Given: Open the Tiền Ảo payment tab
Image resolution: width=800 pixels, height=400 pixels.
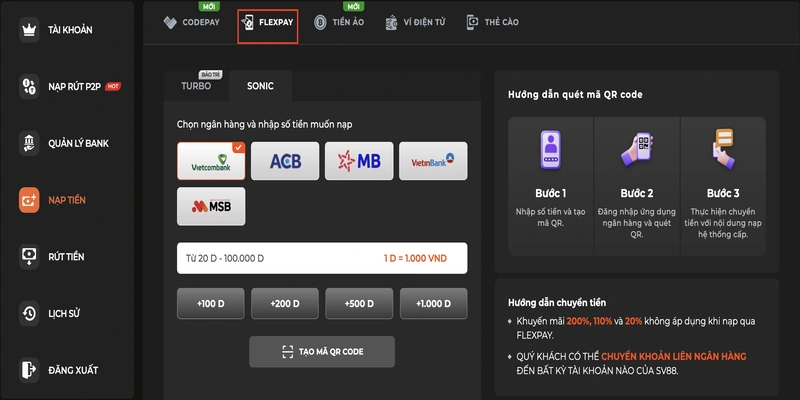Looking at the screenshot, I should [x=339, y=22].
